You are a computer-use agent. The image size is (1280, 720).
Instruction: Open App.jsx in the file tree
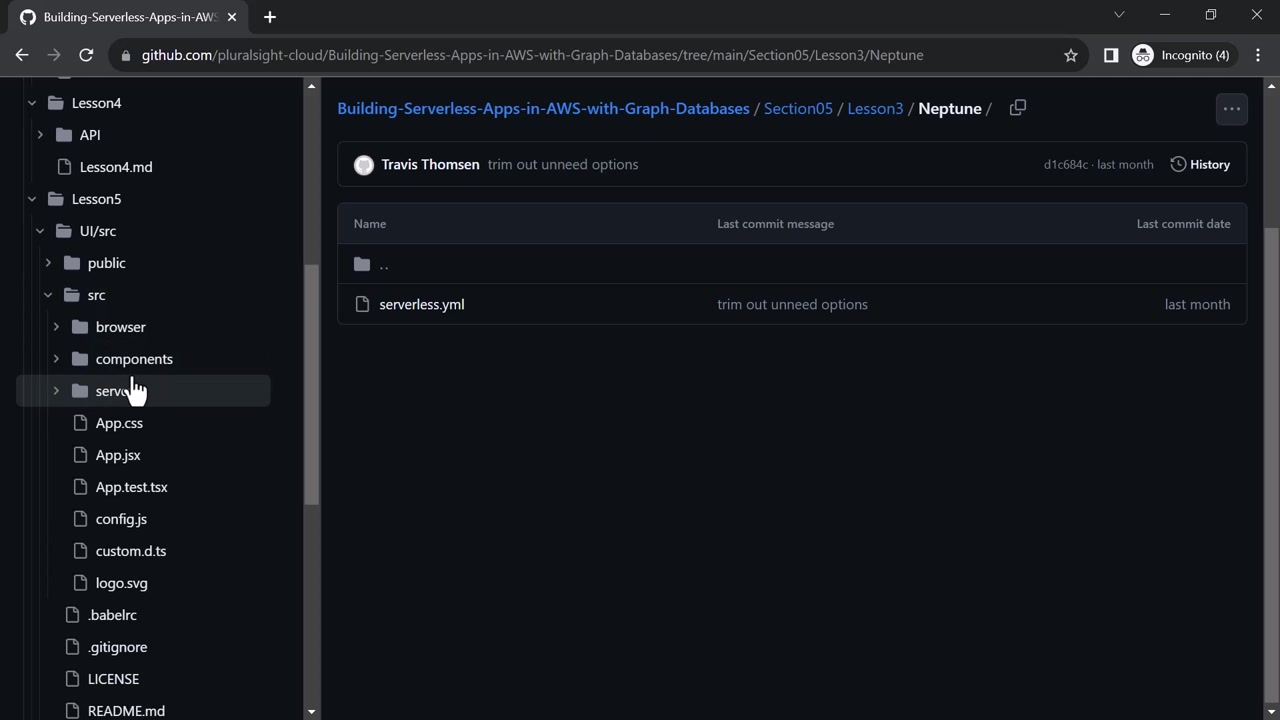(118, 455)
